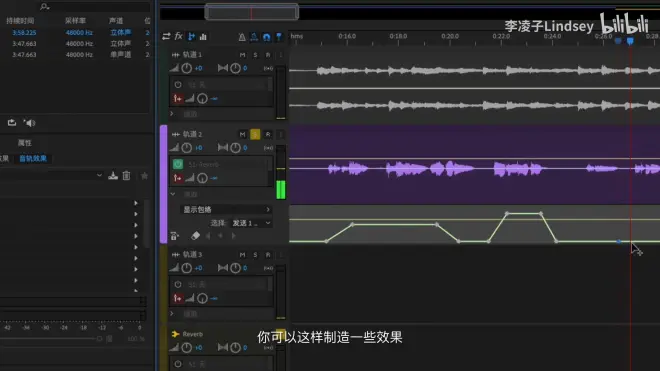The width and height of the screenshot is (660, 371).
Task: Click the blue marker pin icon in the toolbar
Action: click(x=279, y=37)
